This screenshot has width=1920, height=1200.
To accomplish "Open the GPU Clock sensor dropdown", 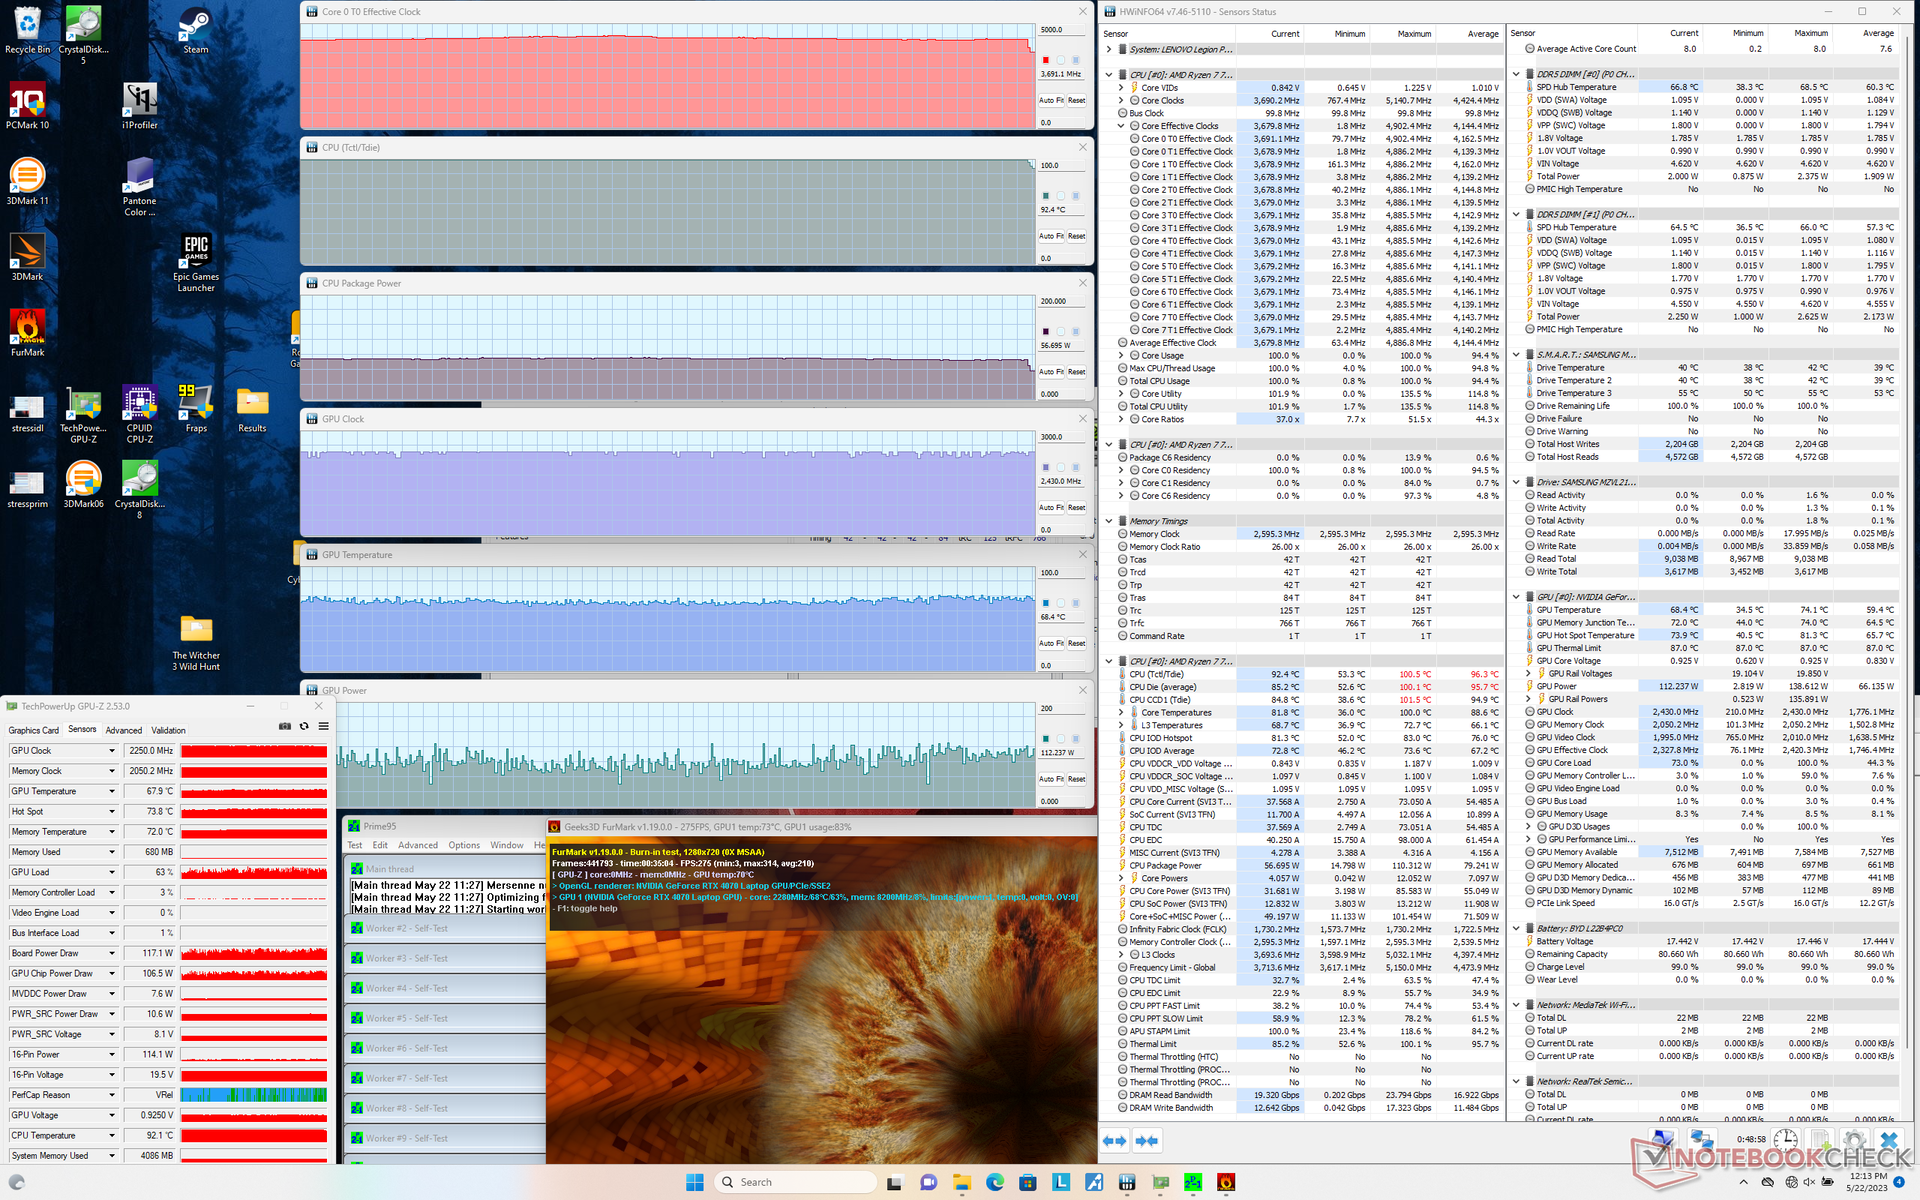I will [112, 751].
